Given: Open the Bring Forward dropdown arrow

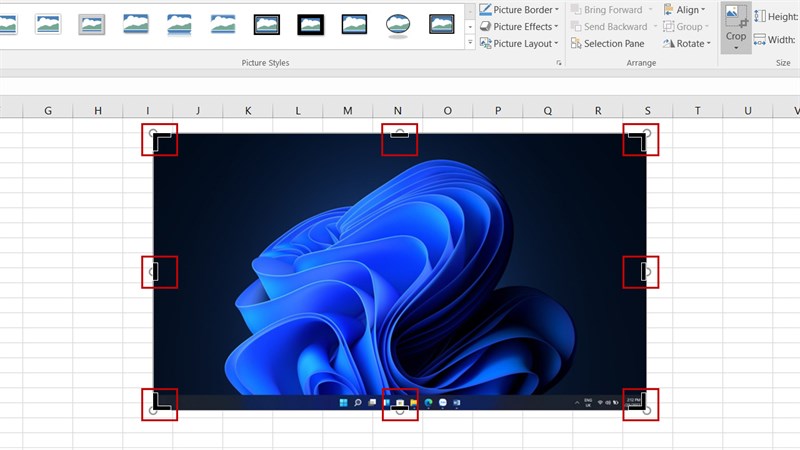Looking at the screenshot, I should [x=651, y=10].
